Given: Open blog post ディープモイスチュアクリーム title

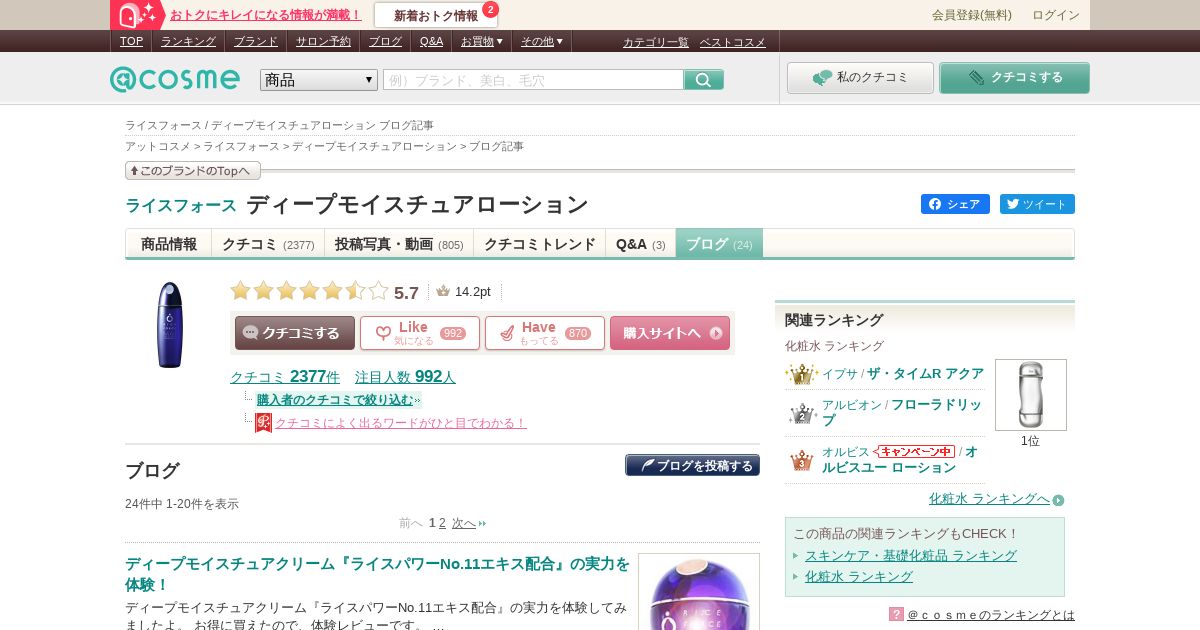Looking at the screenshot, I should (x=377, y=574).
